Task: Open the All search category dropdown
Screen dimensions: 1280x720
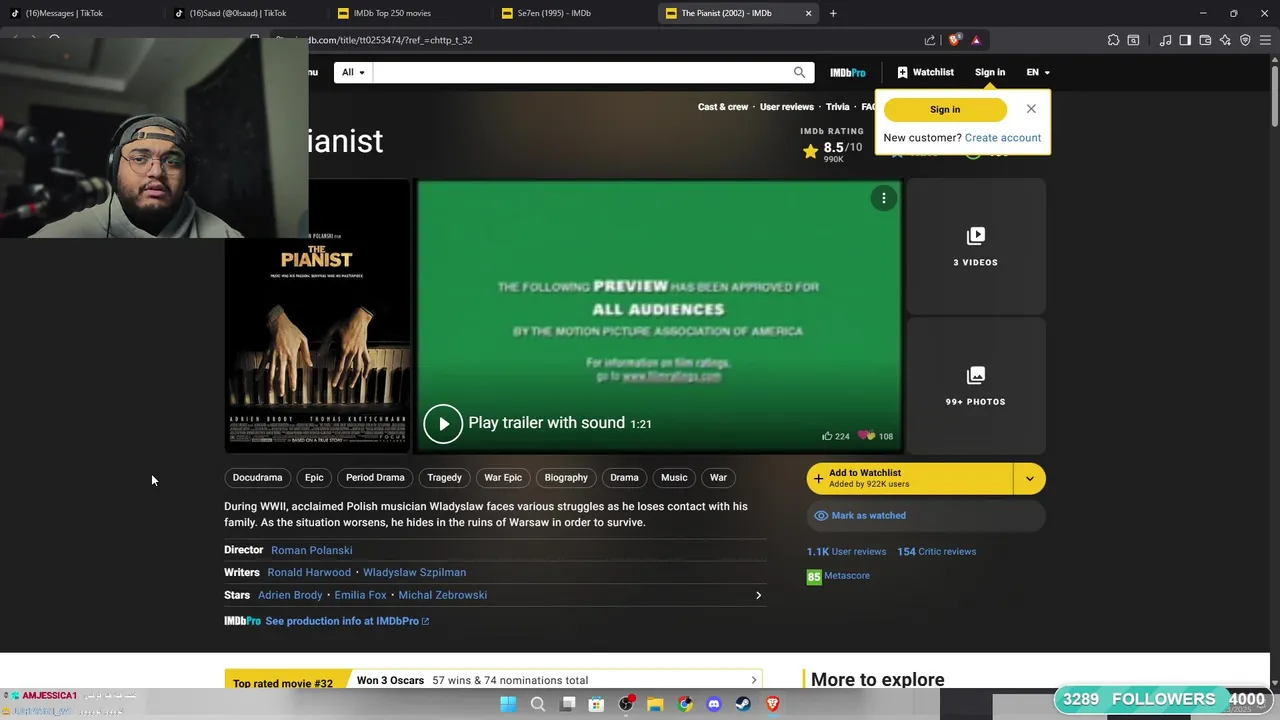Action: [x=353, y=72]
